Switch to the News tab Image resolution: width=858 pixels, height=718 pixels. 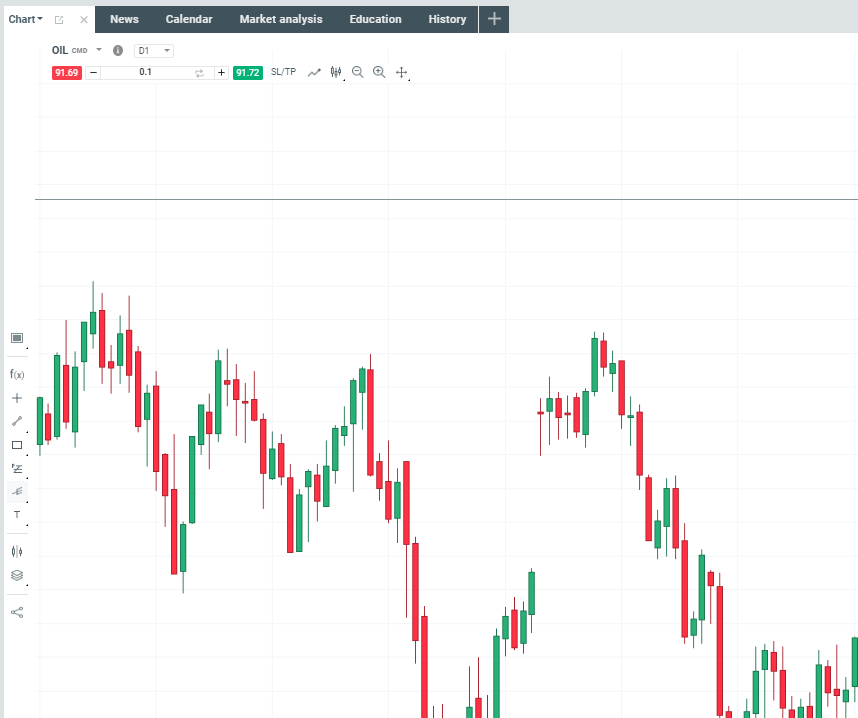tap(124, 19)
